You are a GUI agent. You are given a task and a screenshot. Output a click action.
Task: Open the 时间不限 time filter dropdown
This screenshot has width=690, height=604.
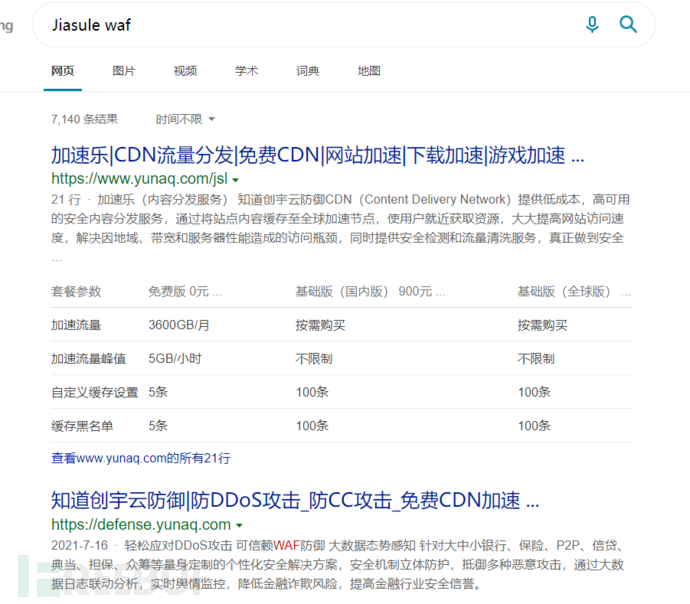tap(185, 119)
